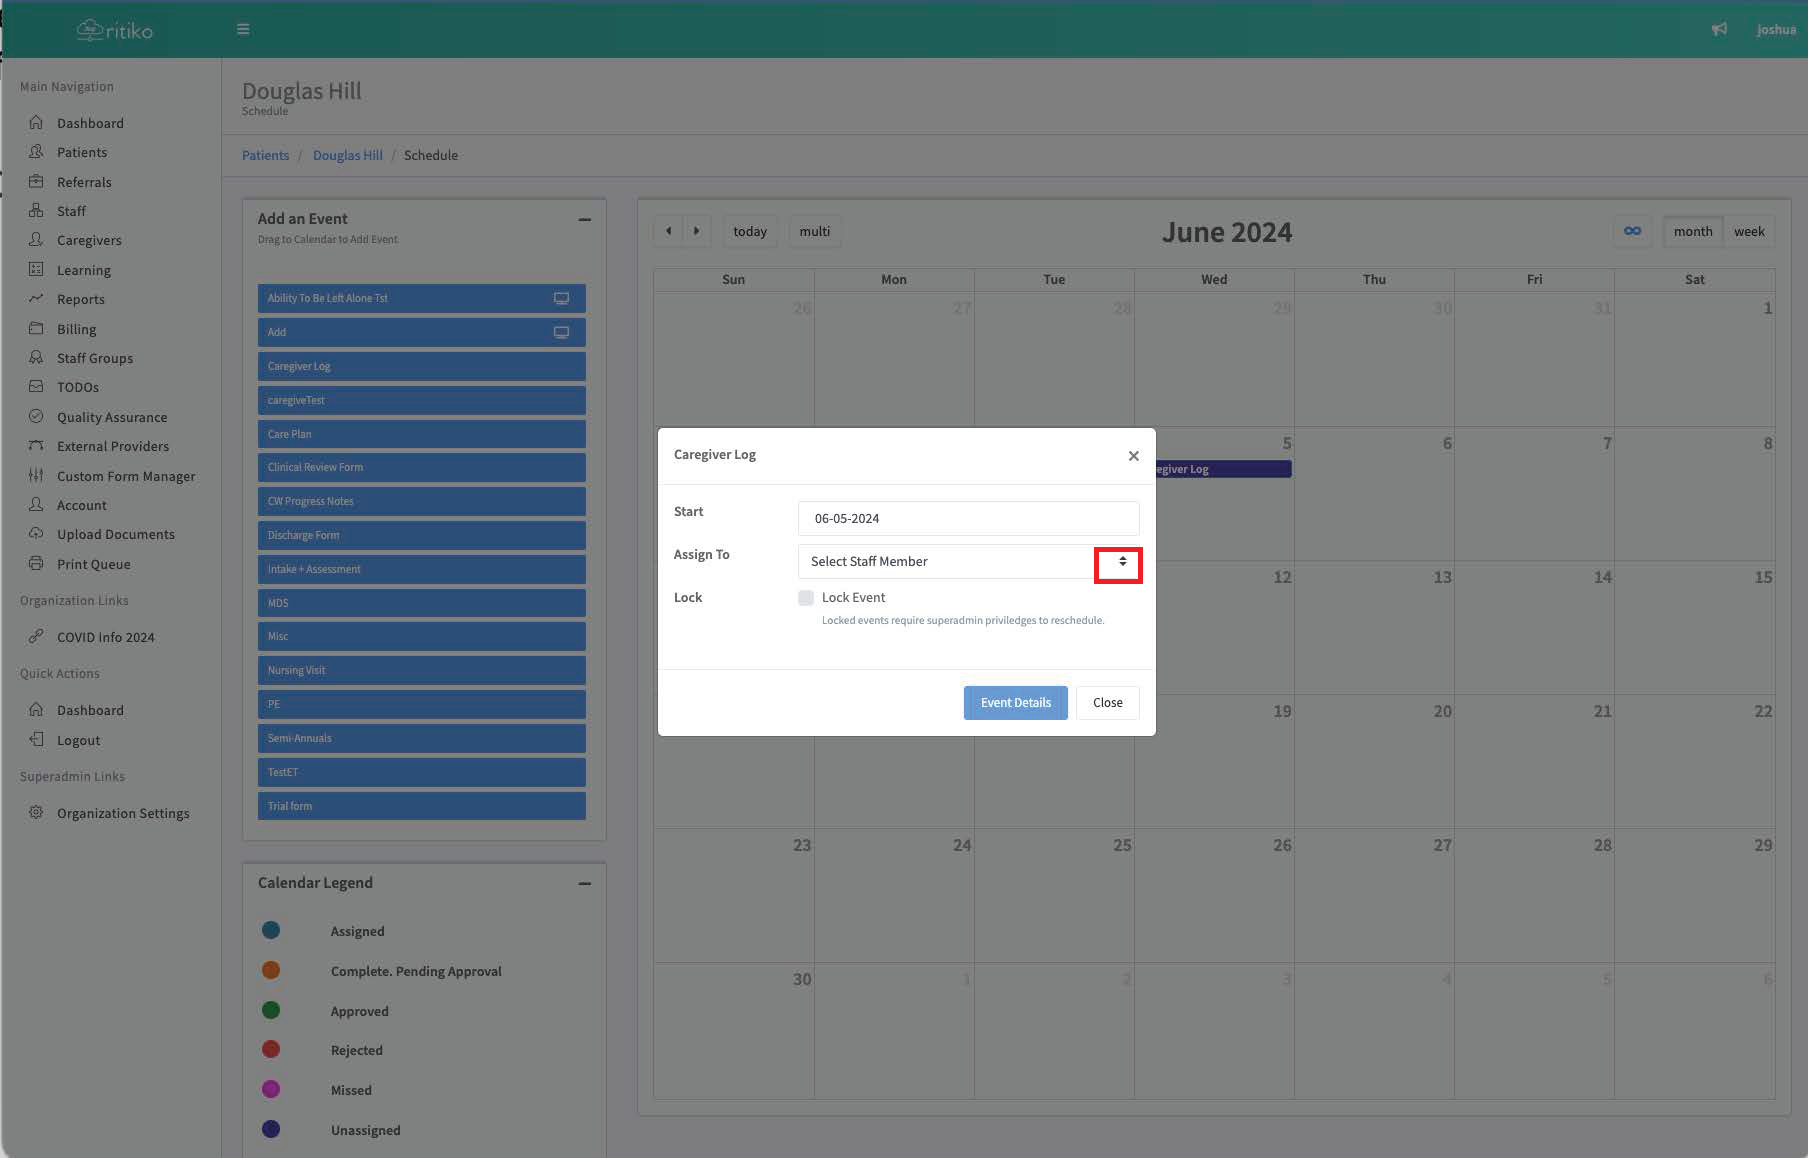Click the Start date input field
The height and width of the screenshot is (1158, 1808).
[x=967, y=518]
